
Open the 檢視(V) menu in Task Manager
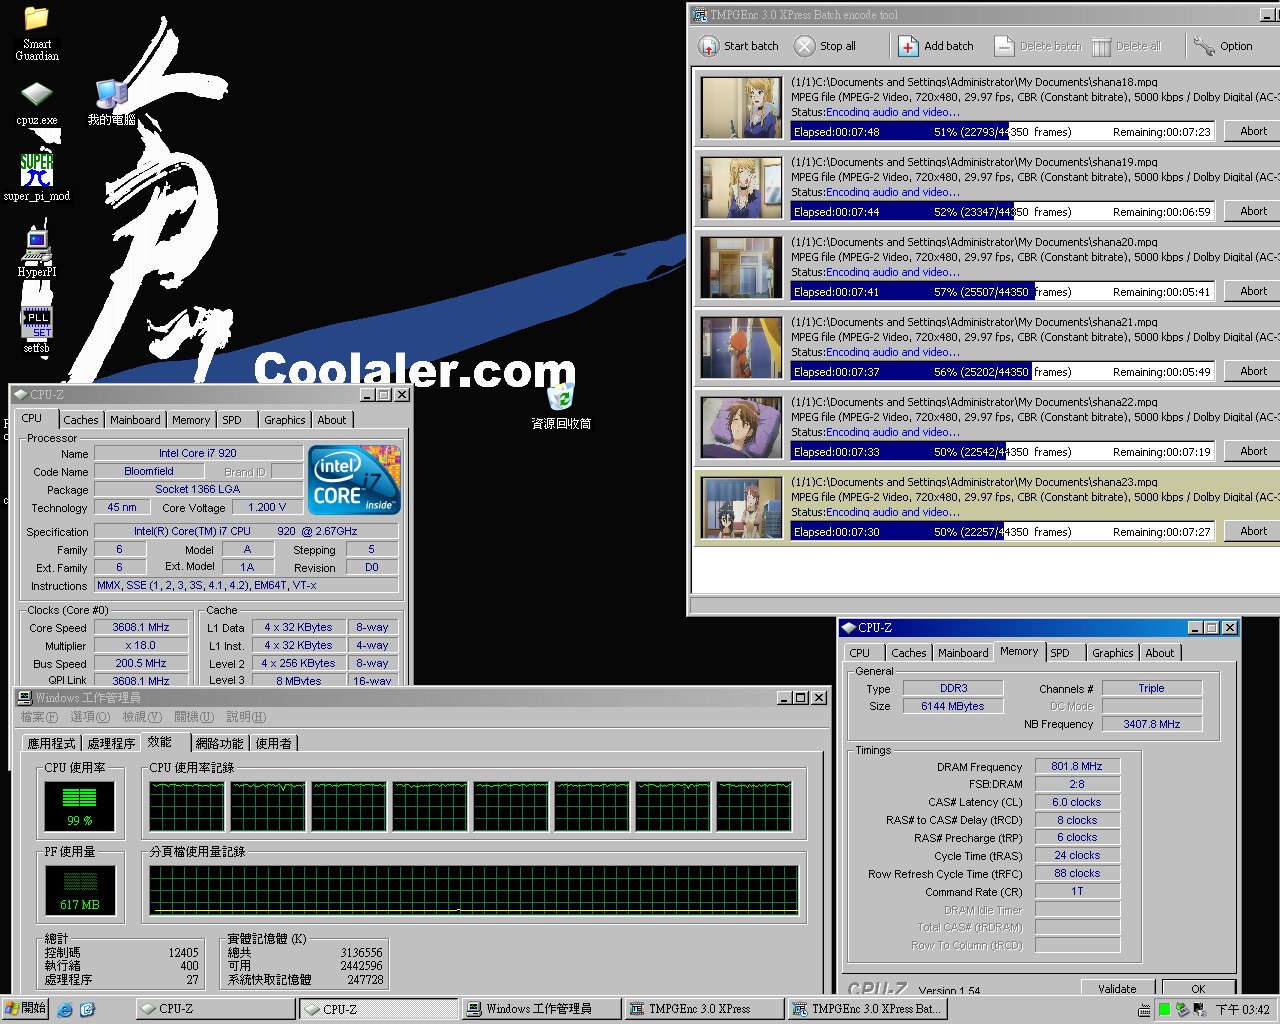click(x=142, y=717)
